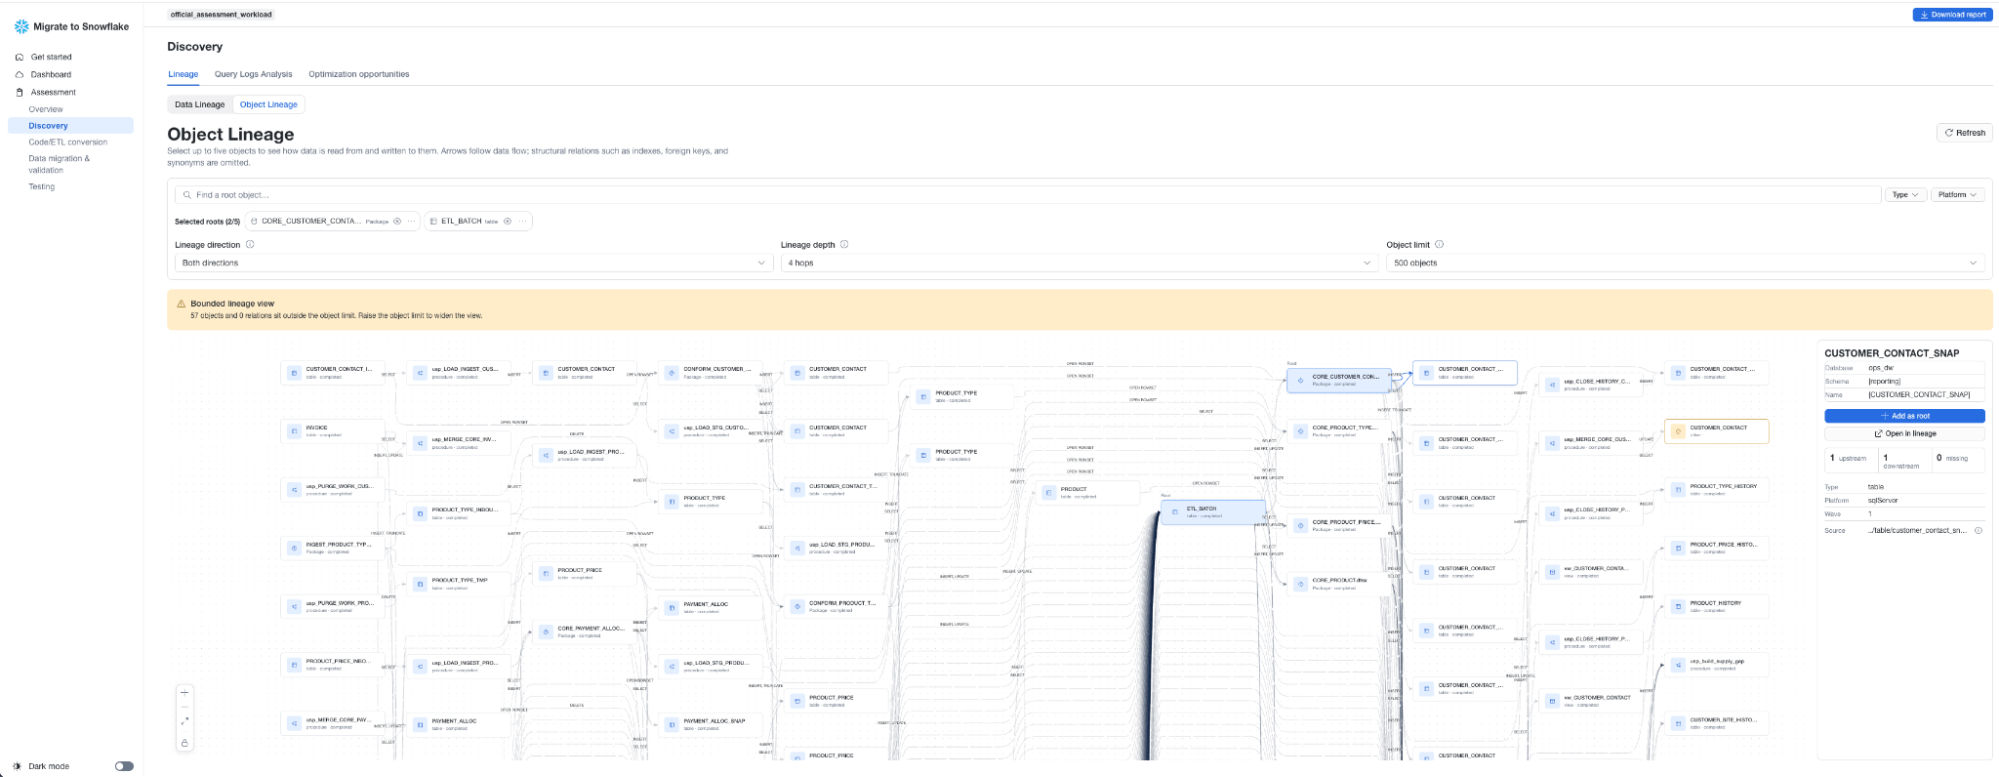Viewport: 1999px width, 777px height.
Task: Open more options for ETL_BATCH root
Action: (522, 221)
